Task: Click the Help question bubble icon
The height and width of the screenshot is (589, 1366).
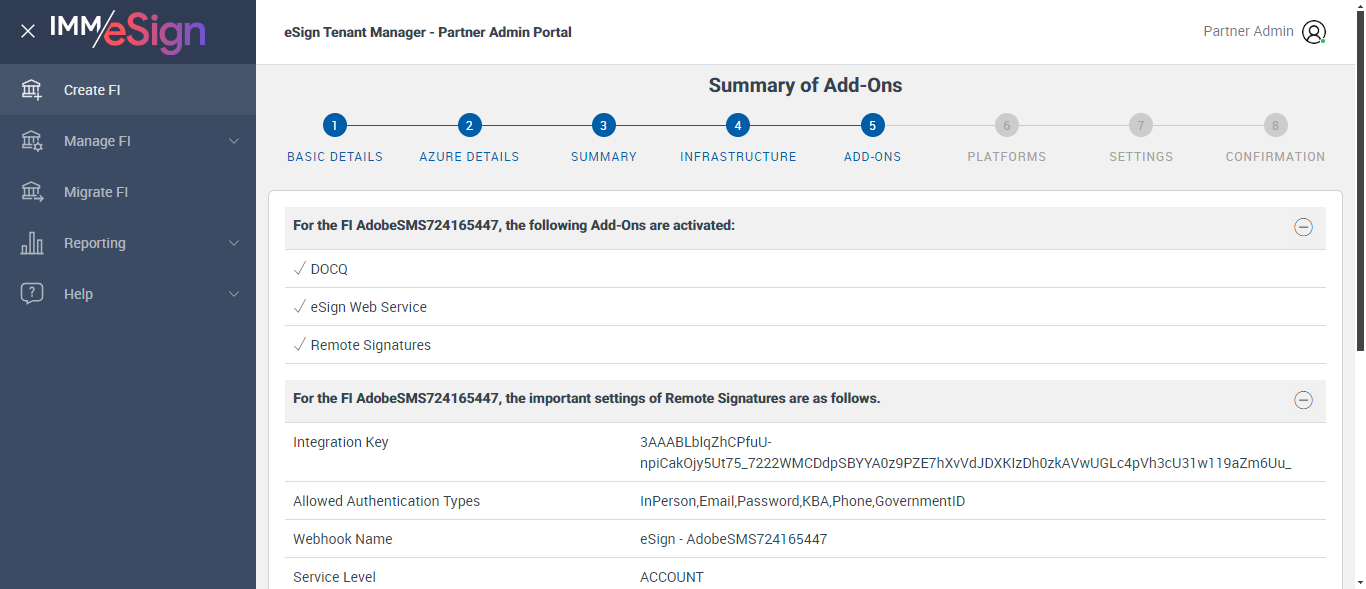Action: [32, 294]
